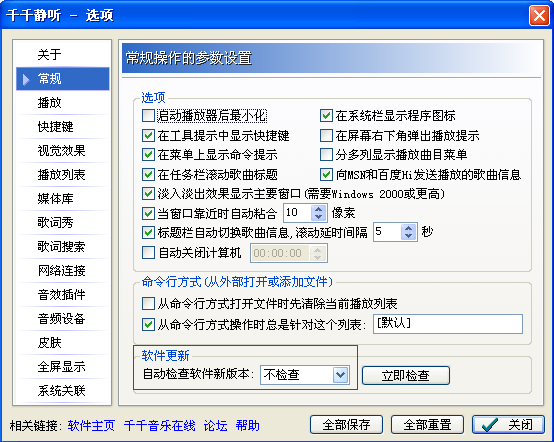
Task: Open the 皮肤 settings page
Action: (63, 343)
